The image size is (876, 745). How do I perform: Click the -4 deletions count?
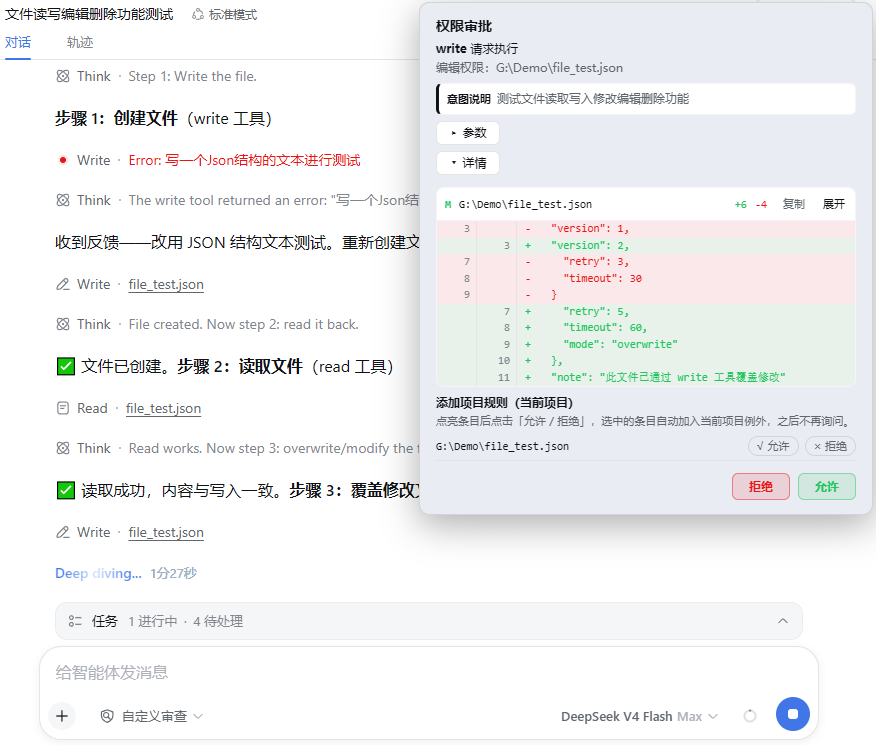point(761,204)
